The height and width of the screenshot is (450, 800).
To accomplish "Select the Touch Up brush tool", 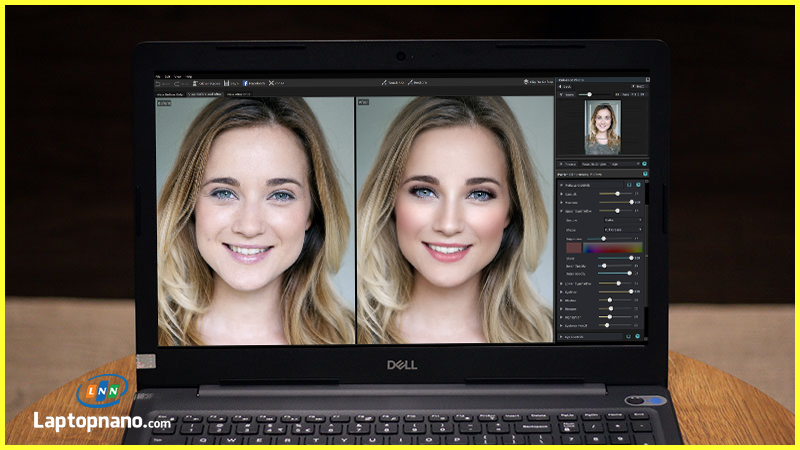I will tap(393, 82).
